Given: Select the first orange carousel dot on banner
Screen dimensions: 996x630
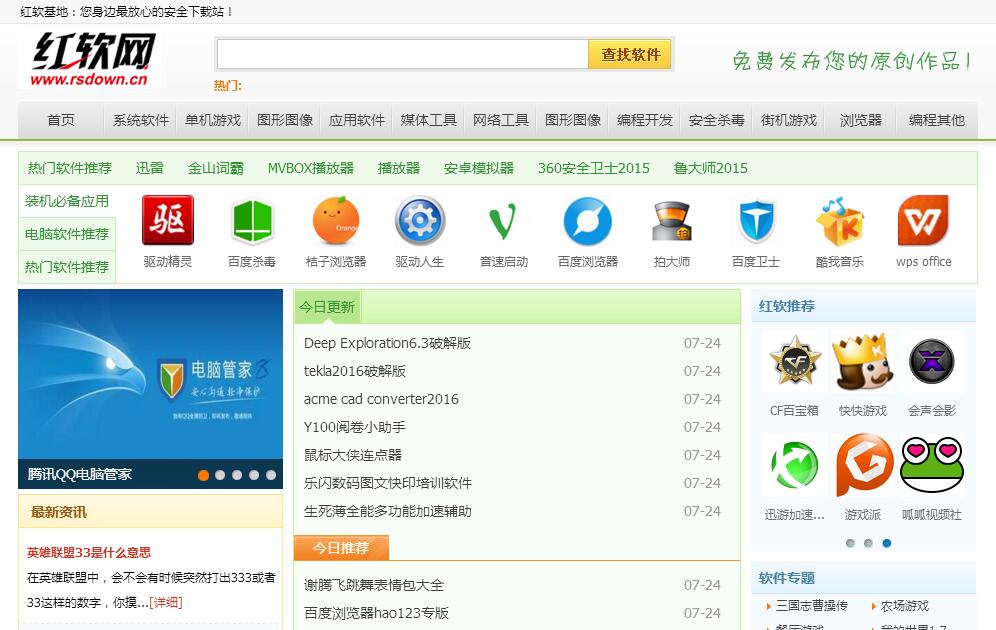Looking at the screenshot, I should coord(204,475).
